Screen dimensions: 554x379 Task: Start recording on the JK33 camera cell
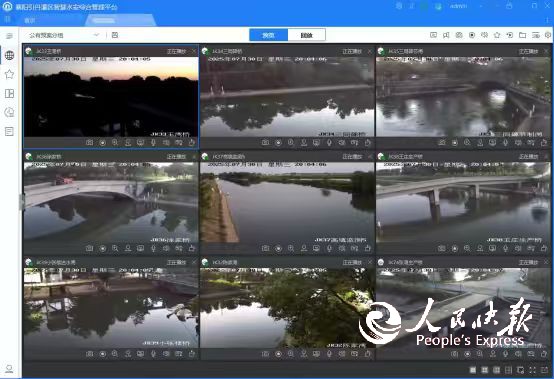pos(102,143)
